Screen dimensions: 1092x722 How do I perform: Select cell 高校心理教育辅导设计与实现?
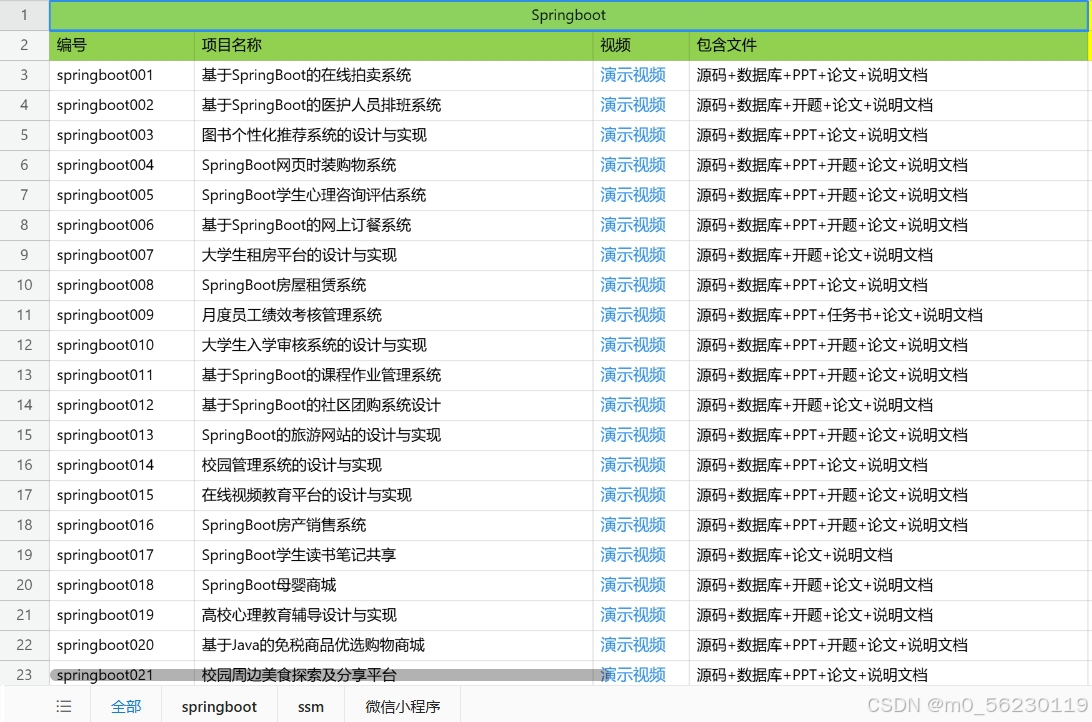click(x=393, y=614)
